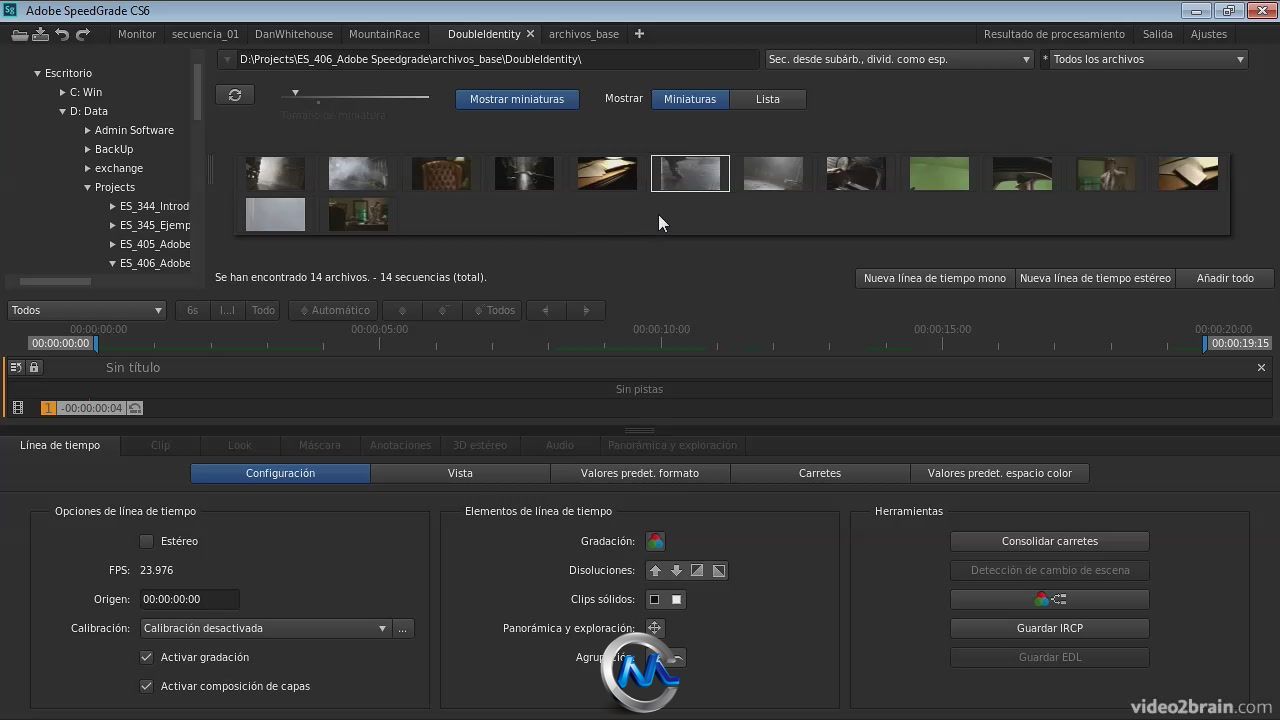Viewport: 1280px width, 720px height.
Task: Click the fourth Disoluciones diagonal icon
Action: click(x=718, y=570)
